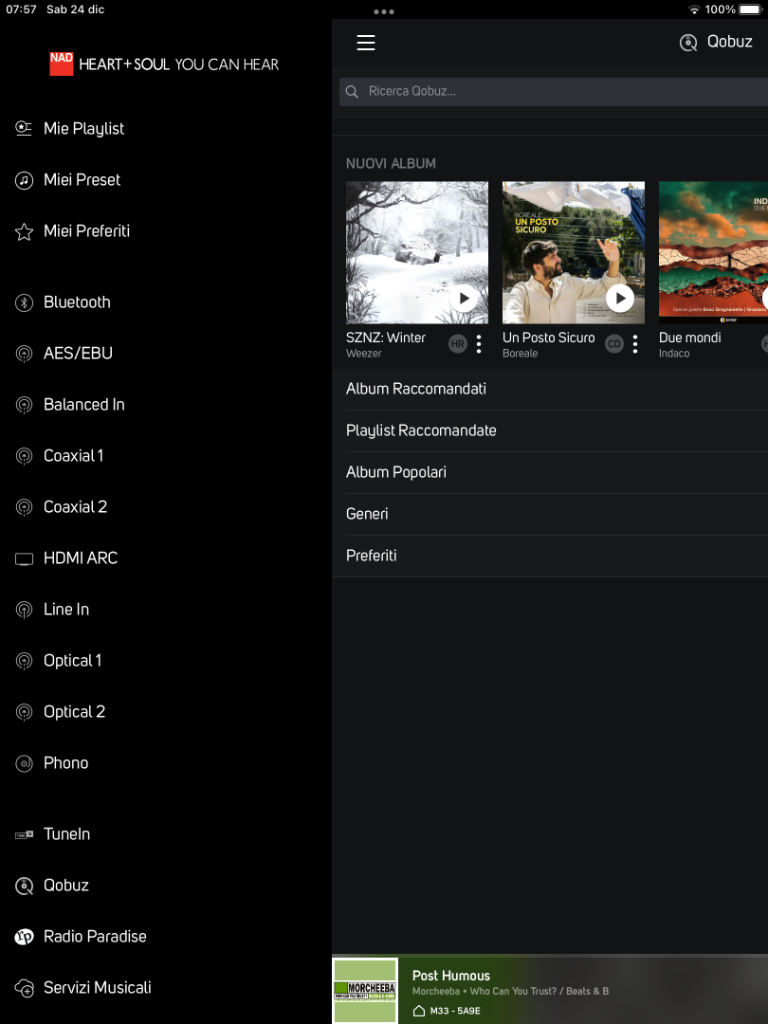Tap the battery indicator in status bar
The width and height of the screenshot is (768, 1024).
(750, 10)
